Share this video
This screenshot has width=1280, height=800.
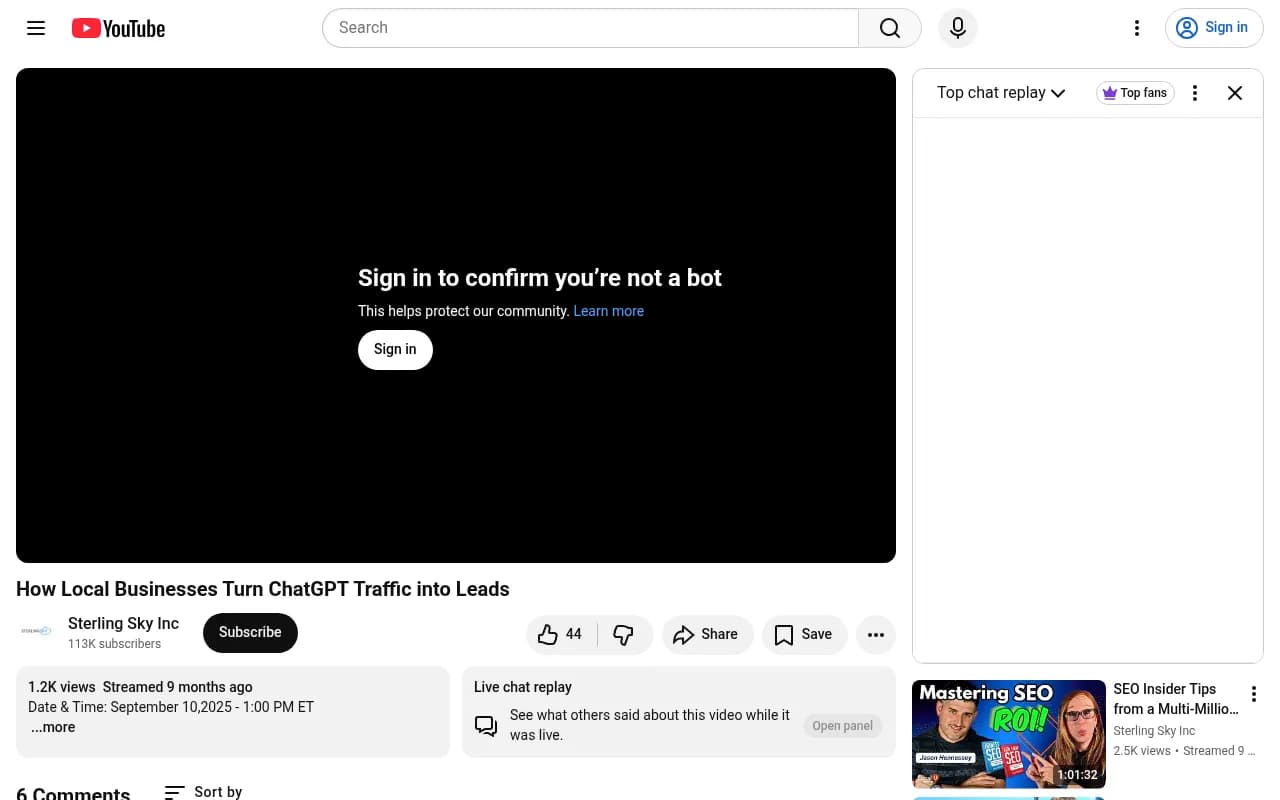pos(707,635)
